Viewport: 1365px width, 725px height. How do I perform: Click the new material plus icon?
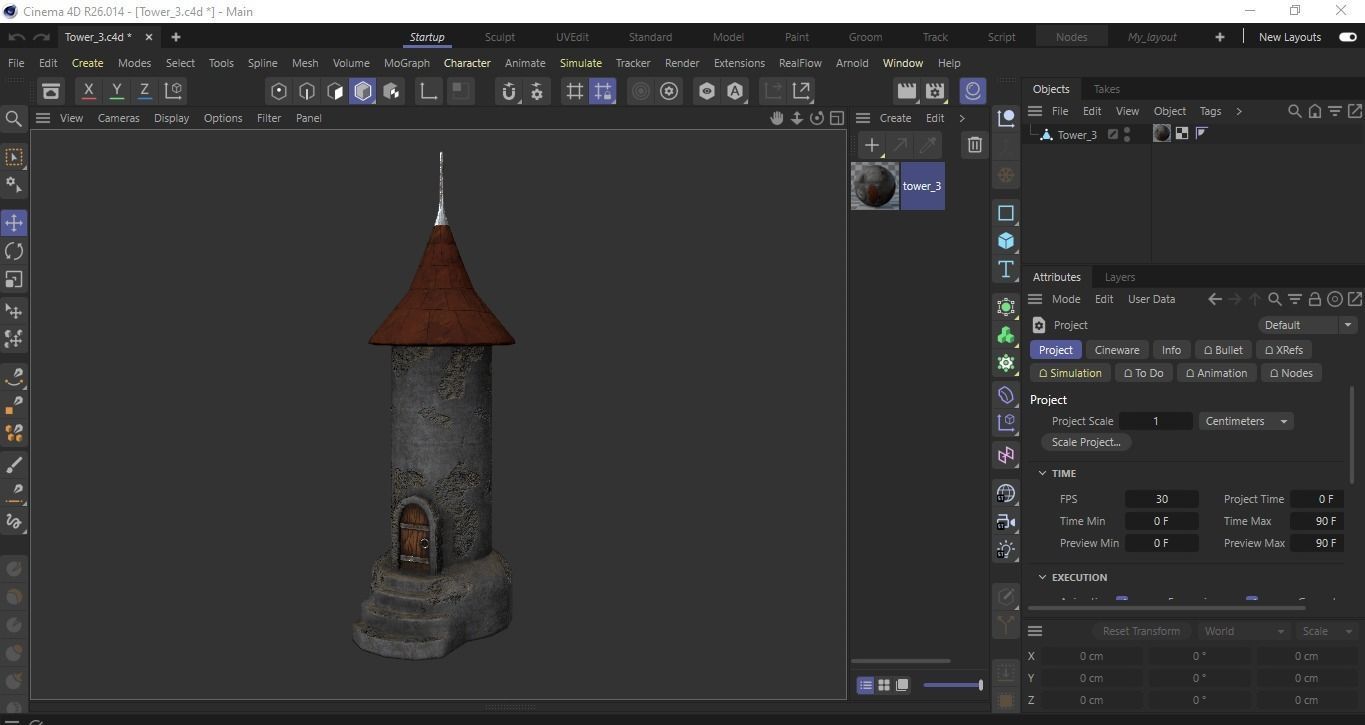[872, 145]
